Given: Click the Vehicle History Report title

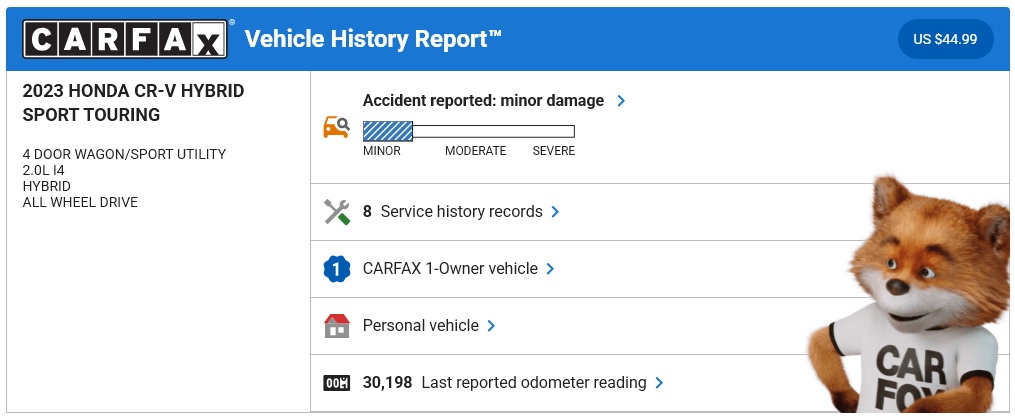Looking at the screenshot, I should click(x=373, y=39).
